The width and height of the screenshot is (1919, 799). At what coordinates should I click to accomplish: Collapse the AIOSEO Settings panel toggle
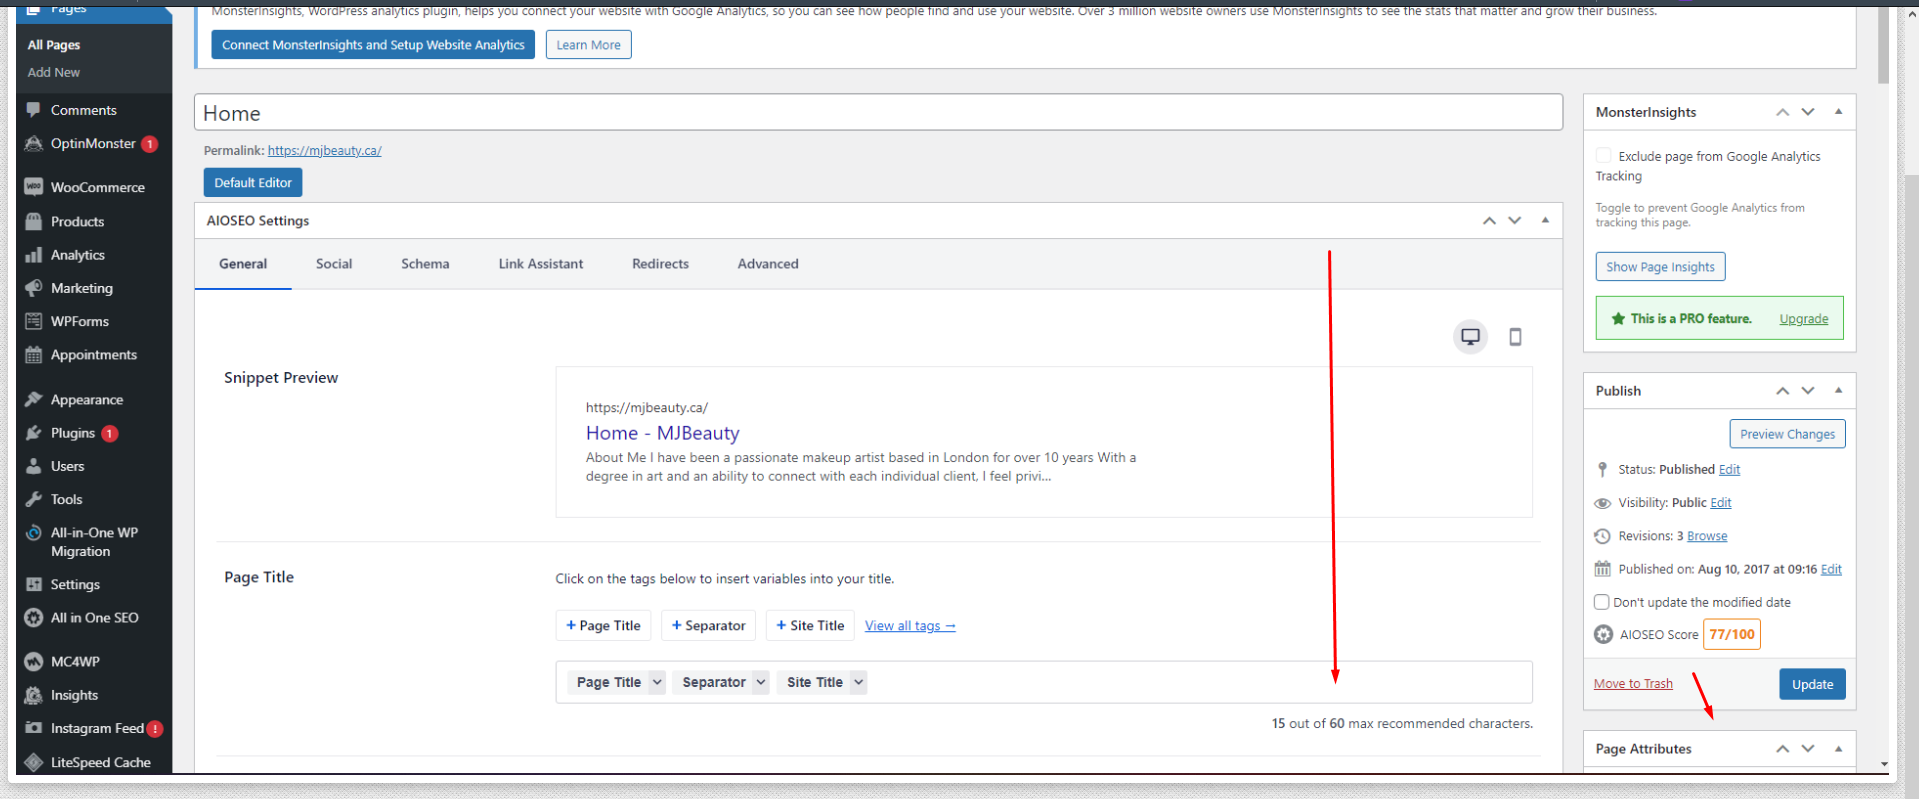pos(1545,220)
